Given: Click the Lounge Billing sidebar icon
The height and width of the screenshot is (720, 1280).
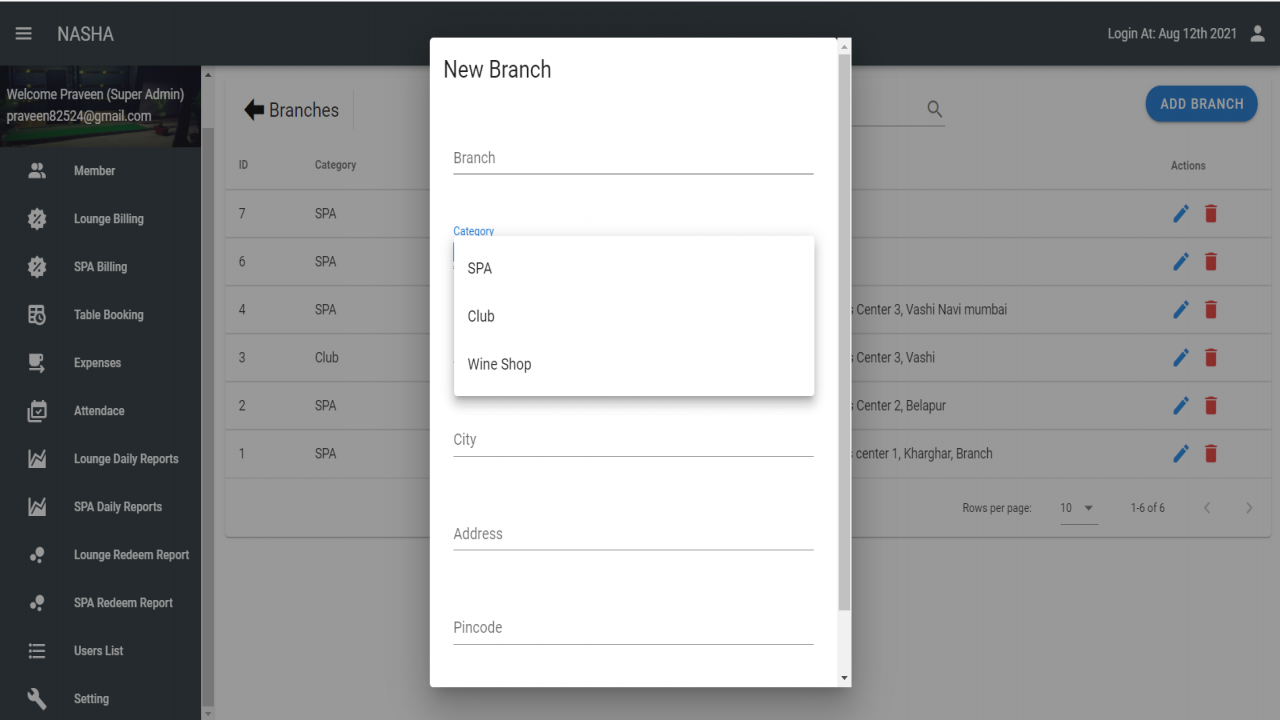Looking at the screenshot, I should pos(37,219).
